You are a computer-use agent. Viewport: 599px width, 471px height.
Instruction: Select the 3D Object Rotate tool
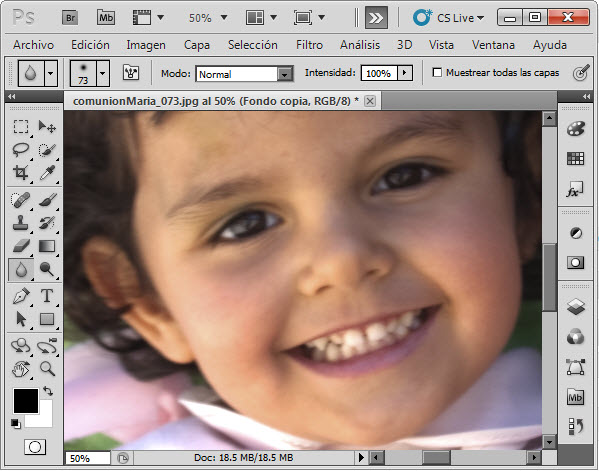21,346
